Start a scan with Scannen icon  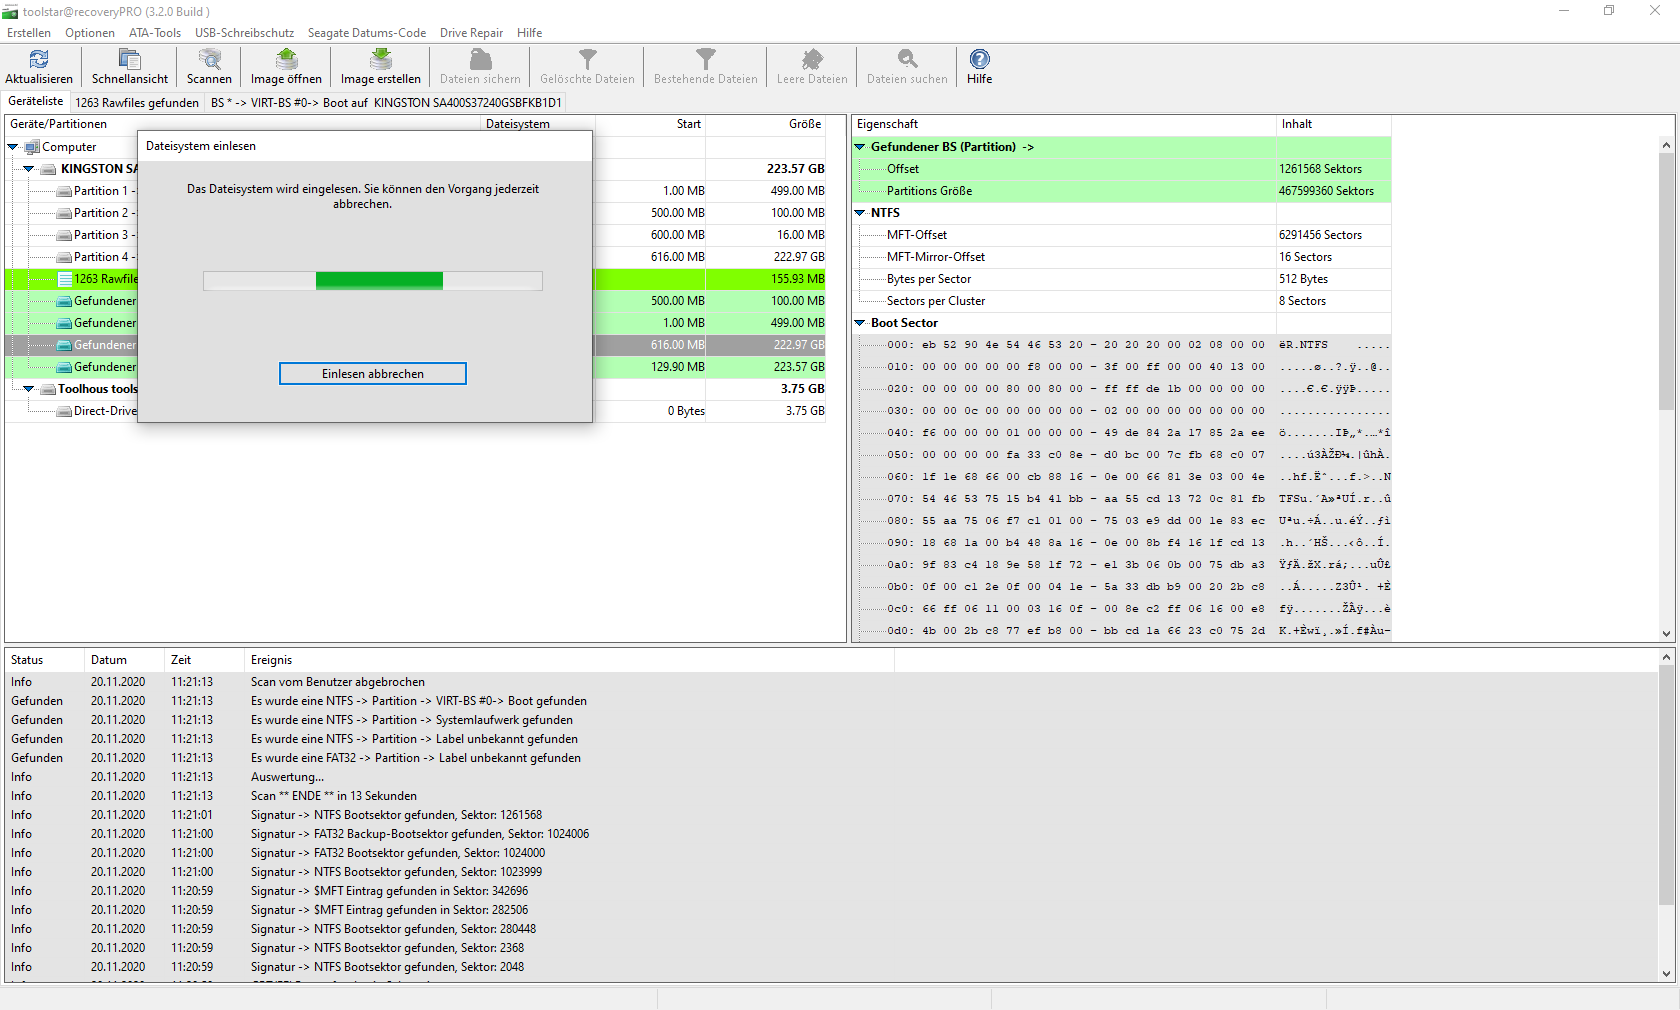[x=209, y=60]
